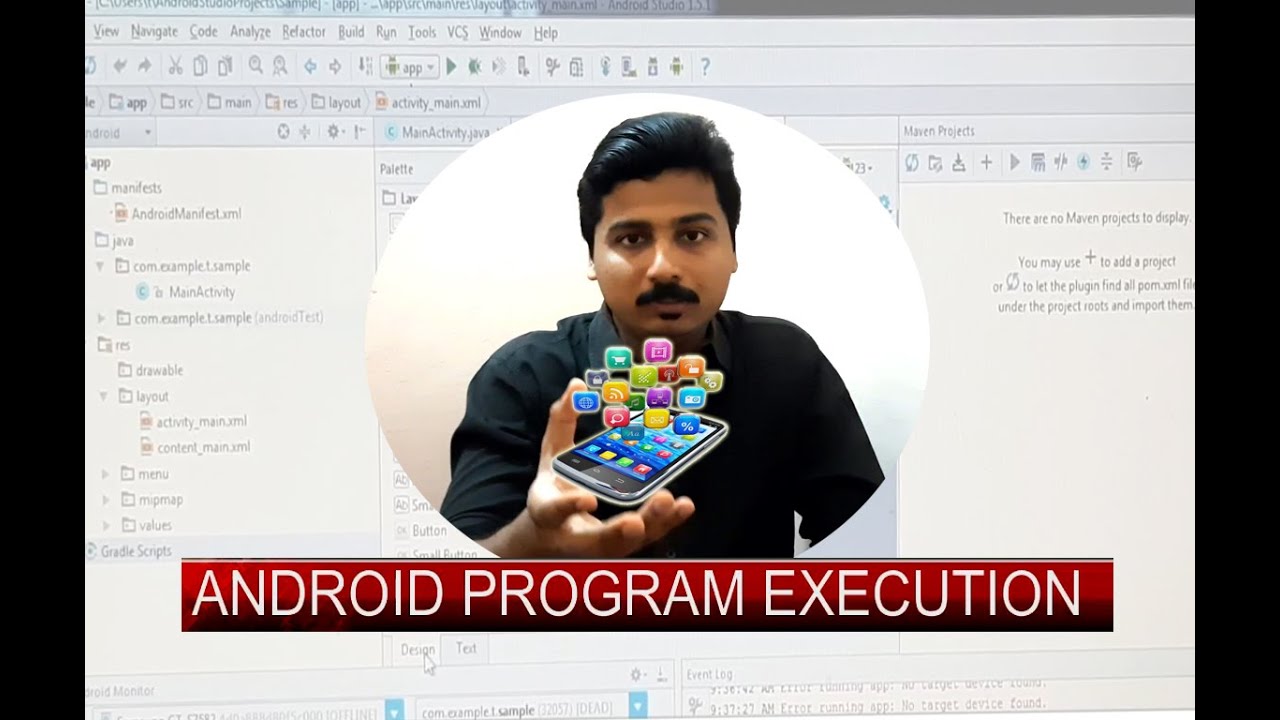Navigate forward with the right arrow icon

pos(335,67)
